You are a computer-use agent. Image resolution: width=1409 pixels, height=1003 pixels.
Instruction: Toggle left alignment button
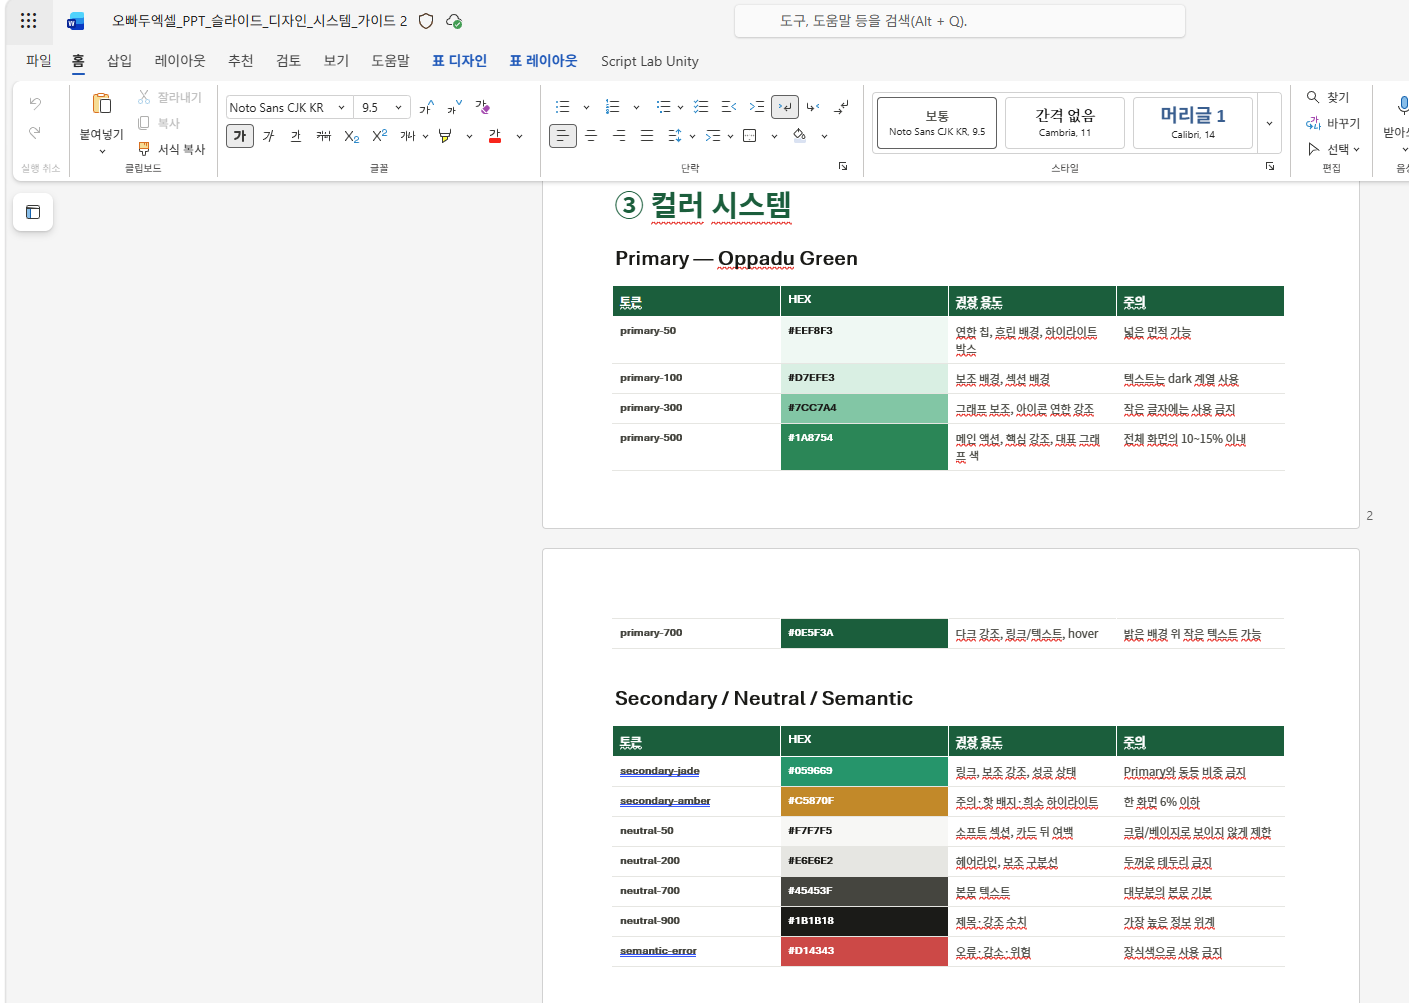click(563, 136)
